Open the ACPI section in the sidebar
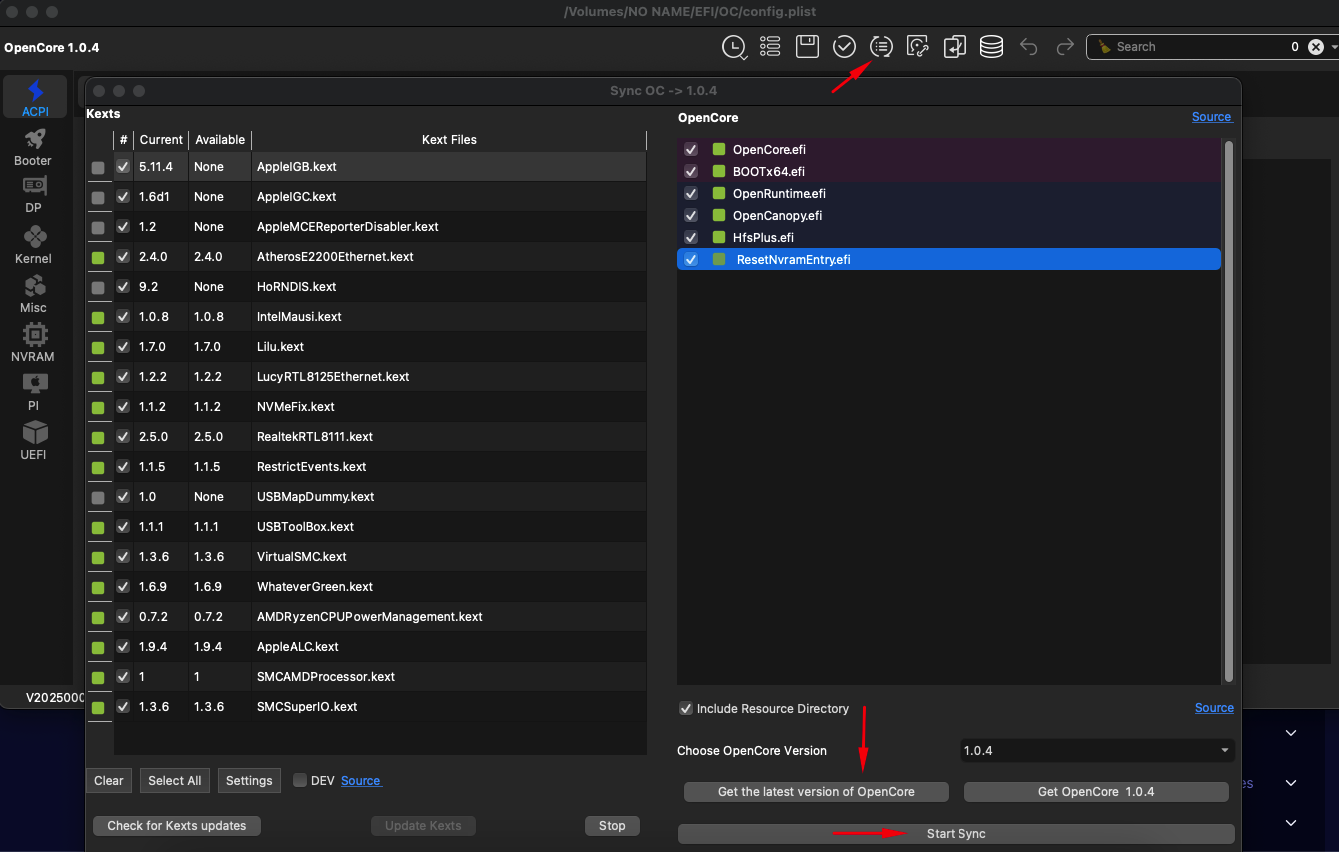The width and height of the screenshot is (1339, 852). (x=35, y=98)
